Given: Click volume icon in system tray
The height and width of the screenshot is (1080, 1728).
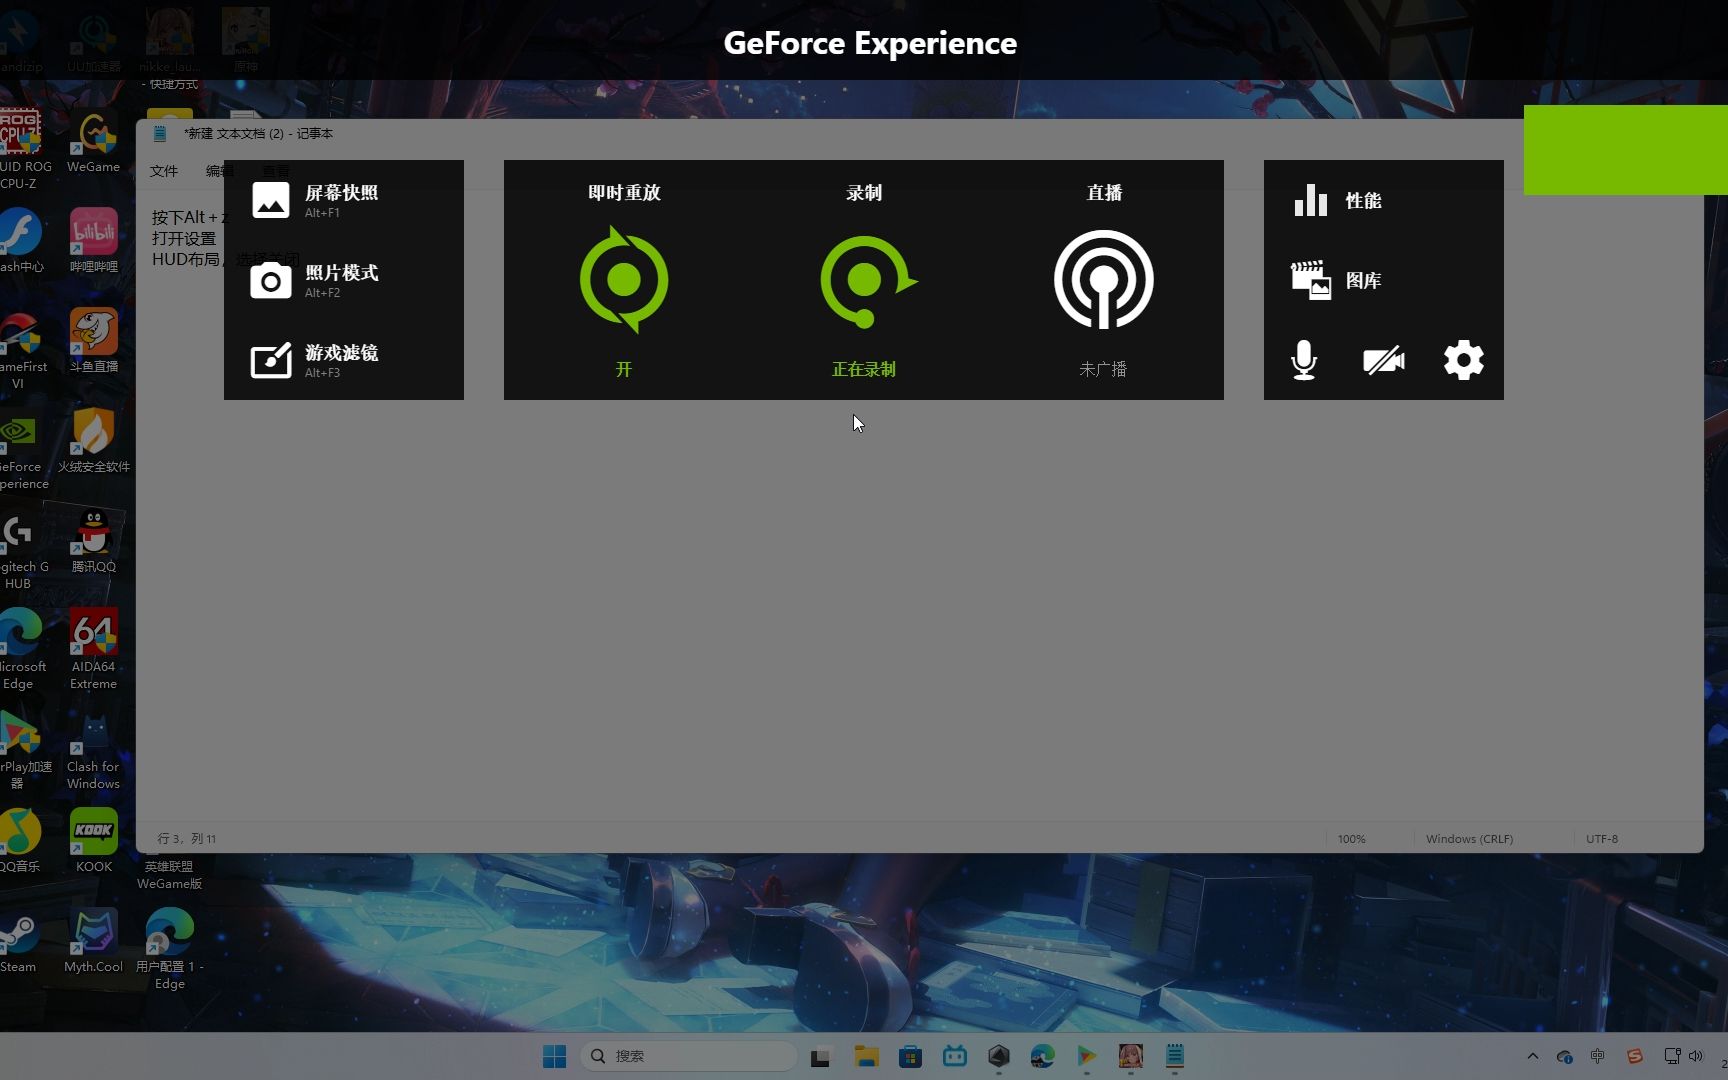Looking at the screenshot, I should (x=1695, y=1056).
